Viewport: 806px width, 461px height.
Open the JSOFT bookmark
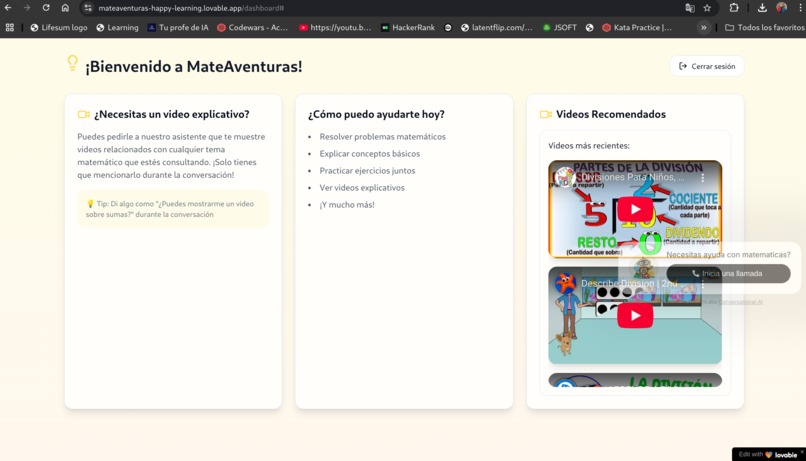pos(560,28)
